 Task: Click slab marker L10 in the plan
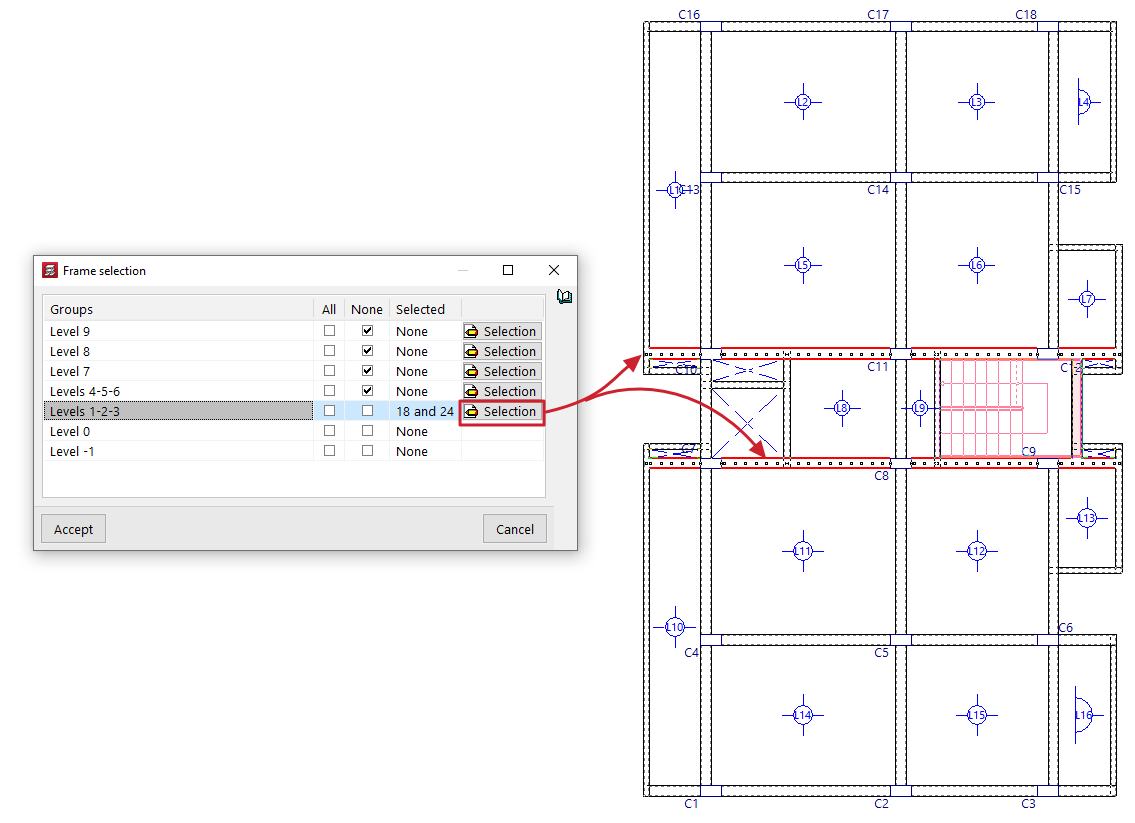[675, 627]
